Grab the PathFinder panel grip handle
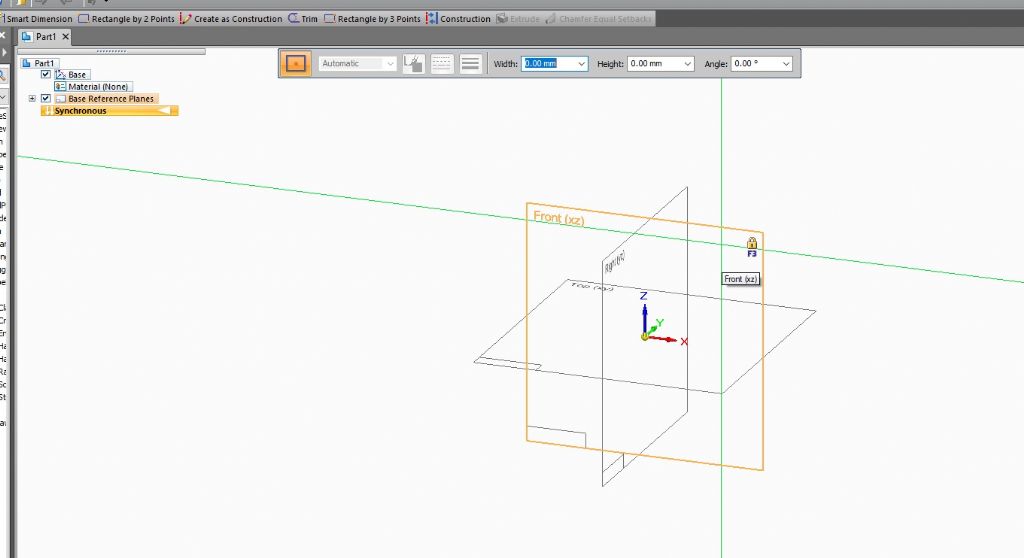Image resolution: width=1024 pixels, height=558 pixels. [x=111, y=50]
